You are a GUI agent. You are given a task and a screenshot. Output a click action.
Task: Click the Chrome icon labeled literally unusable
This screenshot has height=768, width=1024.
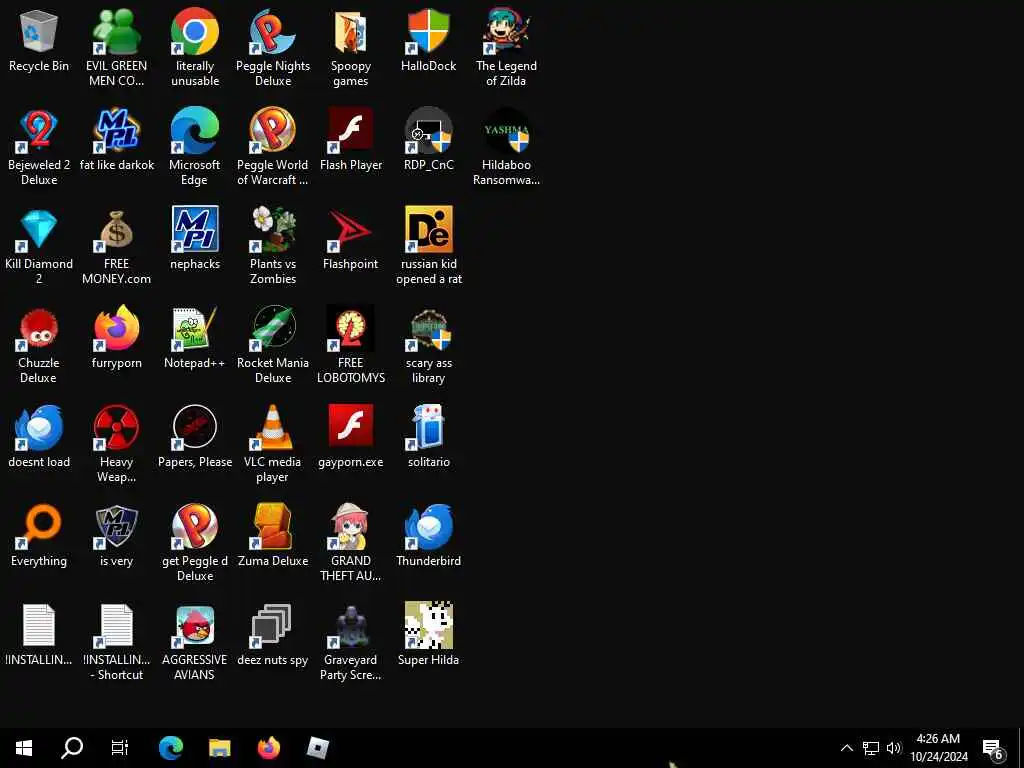(195, 31)
